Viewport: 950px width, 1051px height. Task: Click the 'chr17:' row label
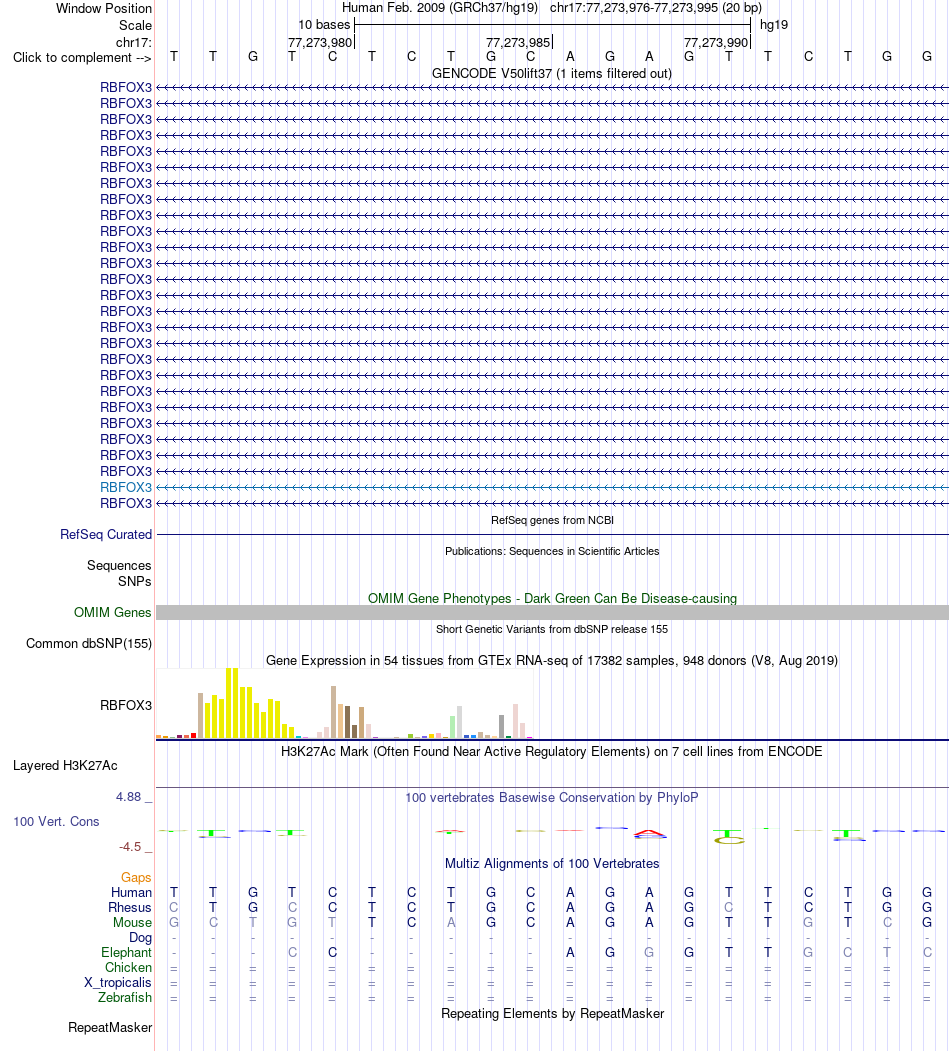[133, 42]
